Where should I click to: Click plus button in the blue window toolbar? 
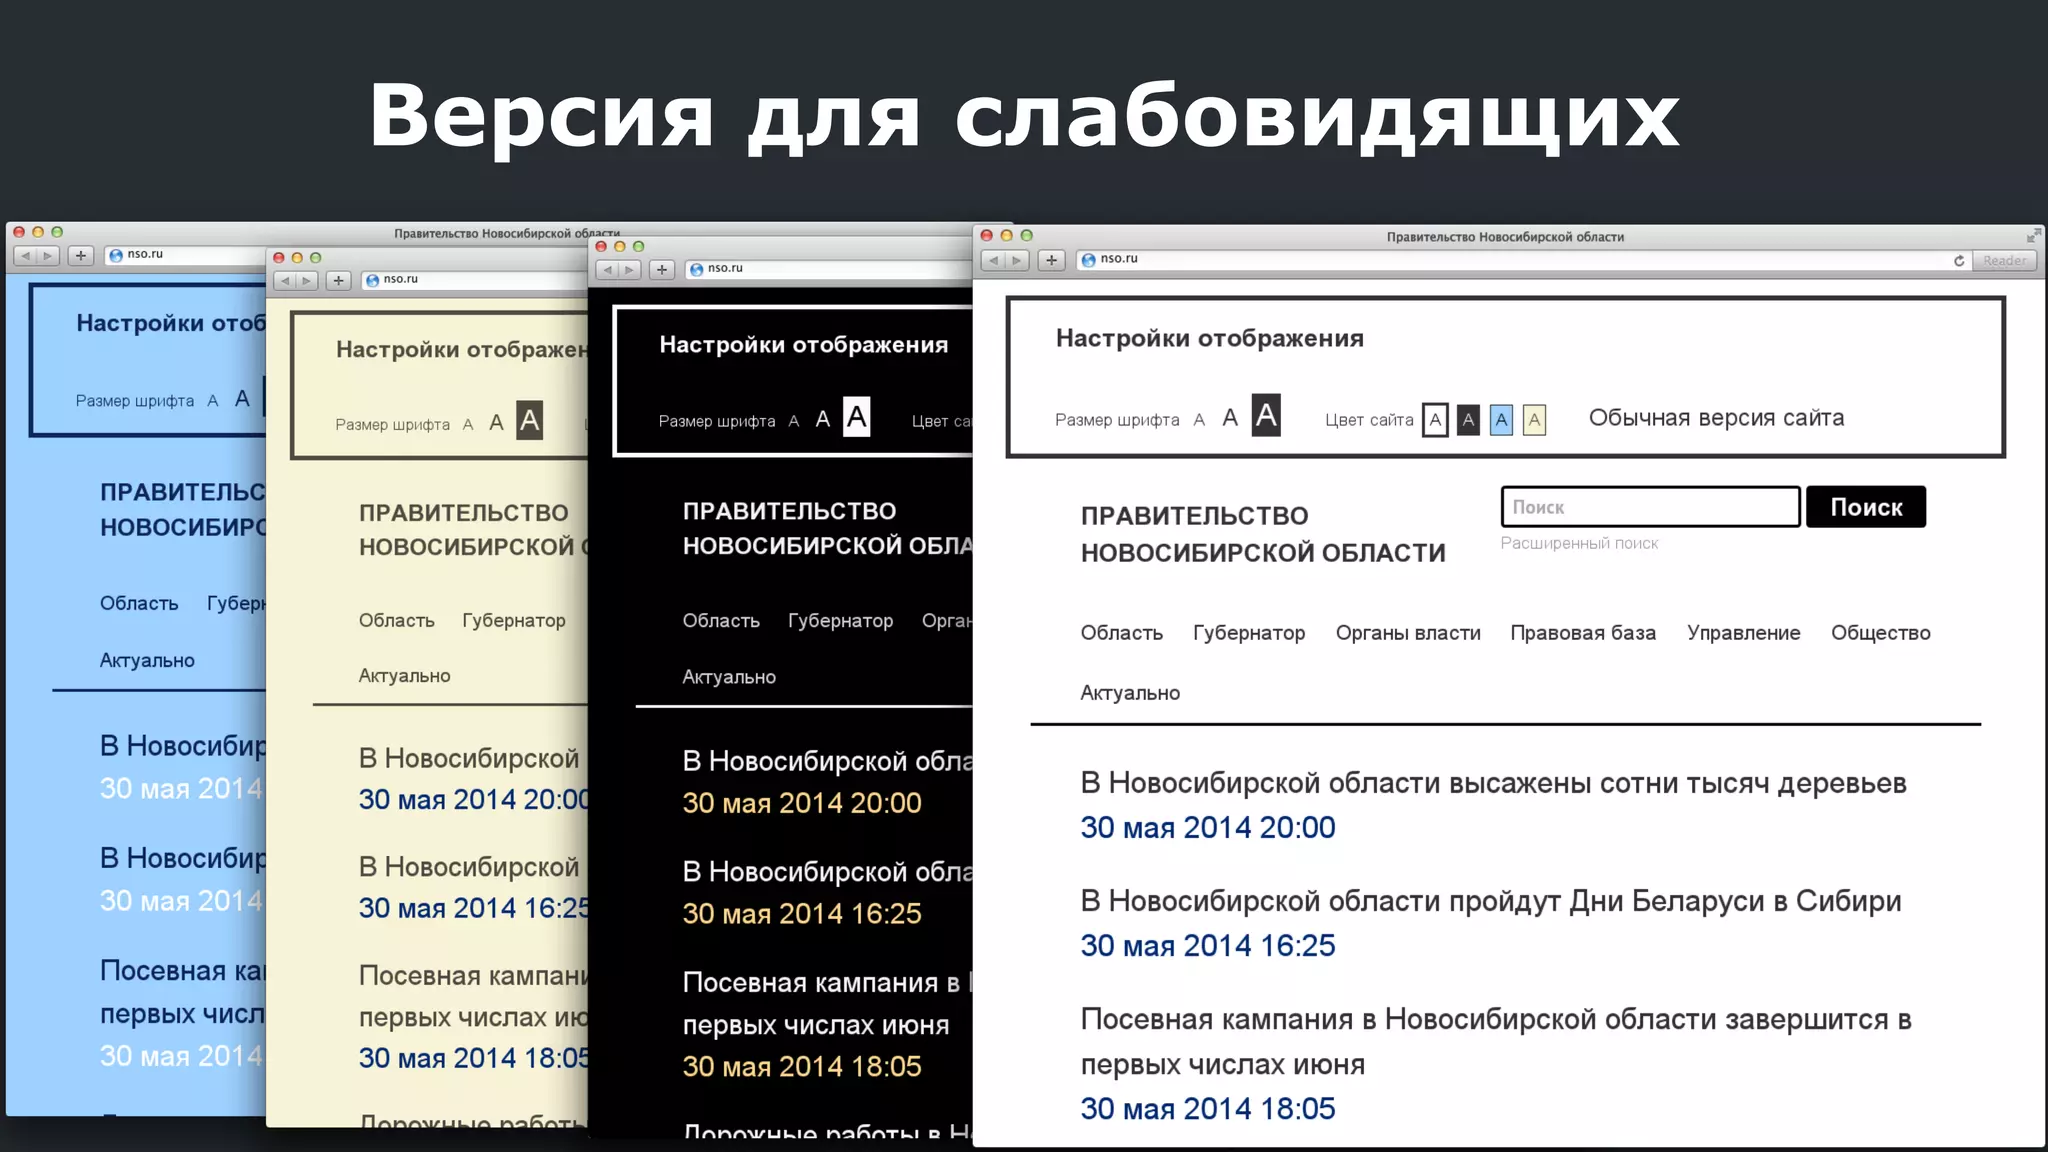[x=81, y=256]
